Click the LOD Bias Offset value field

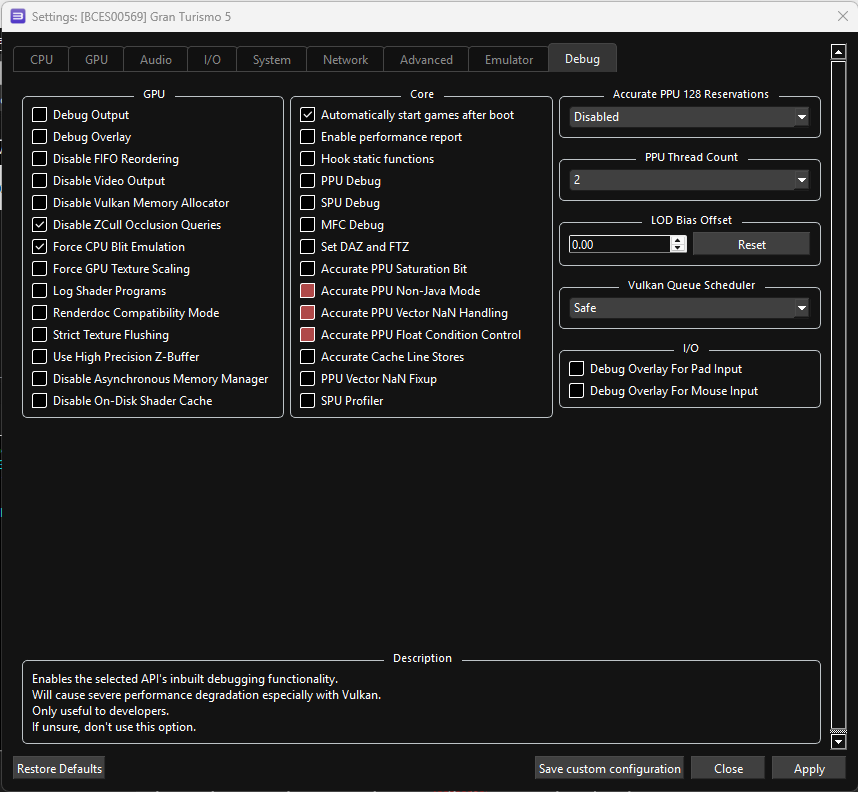(x=618, y=244)
